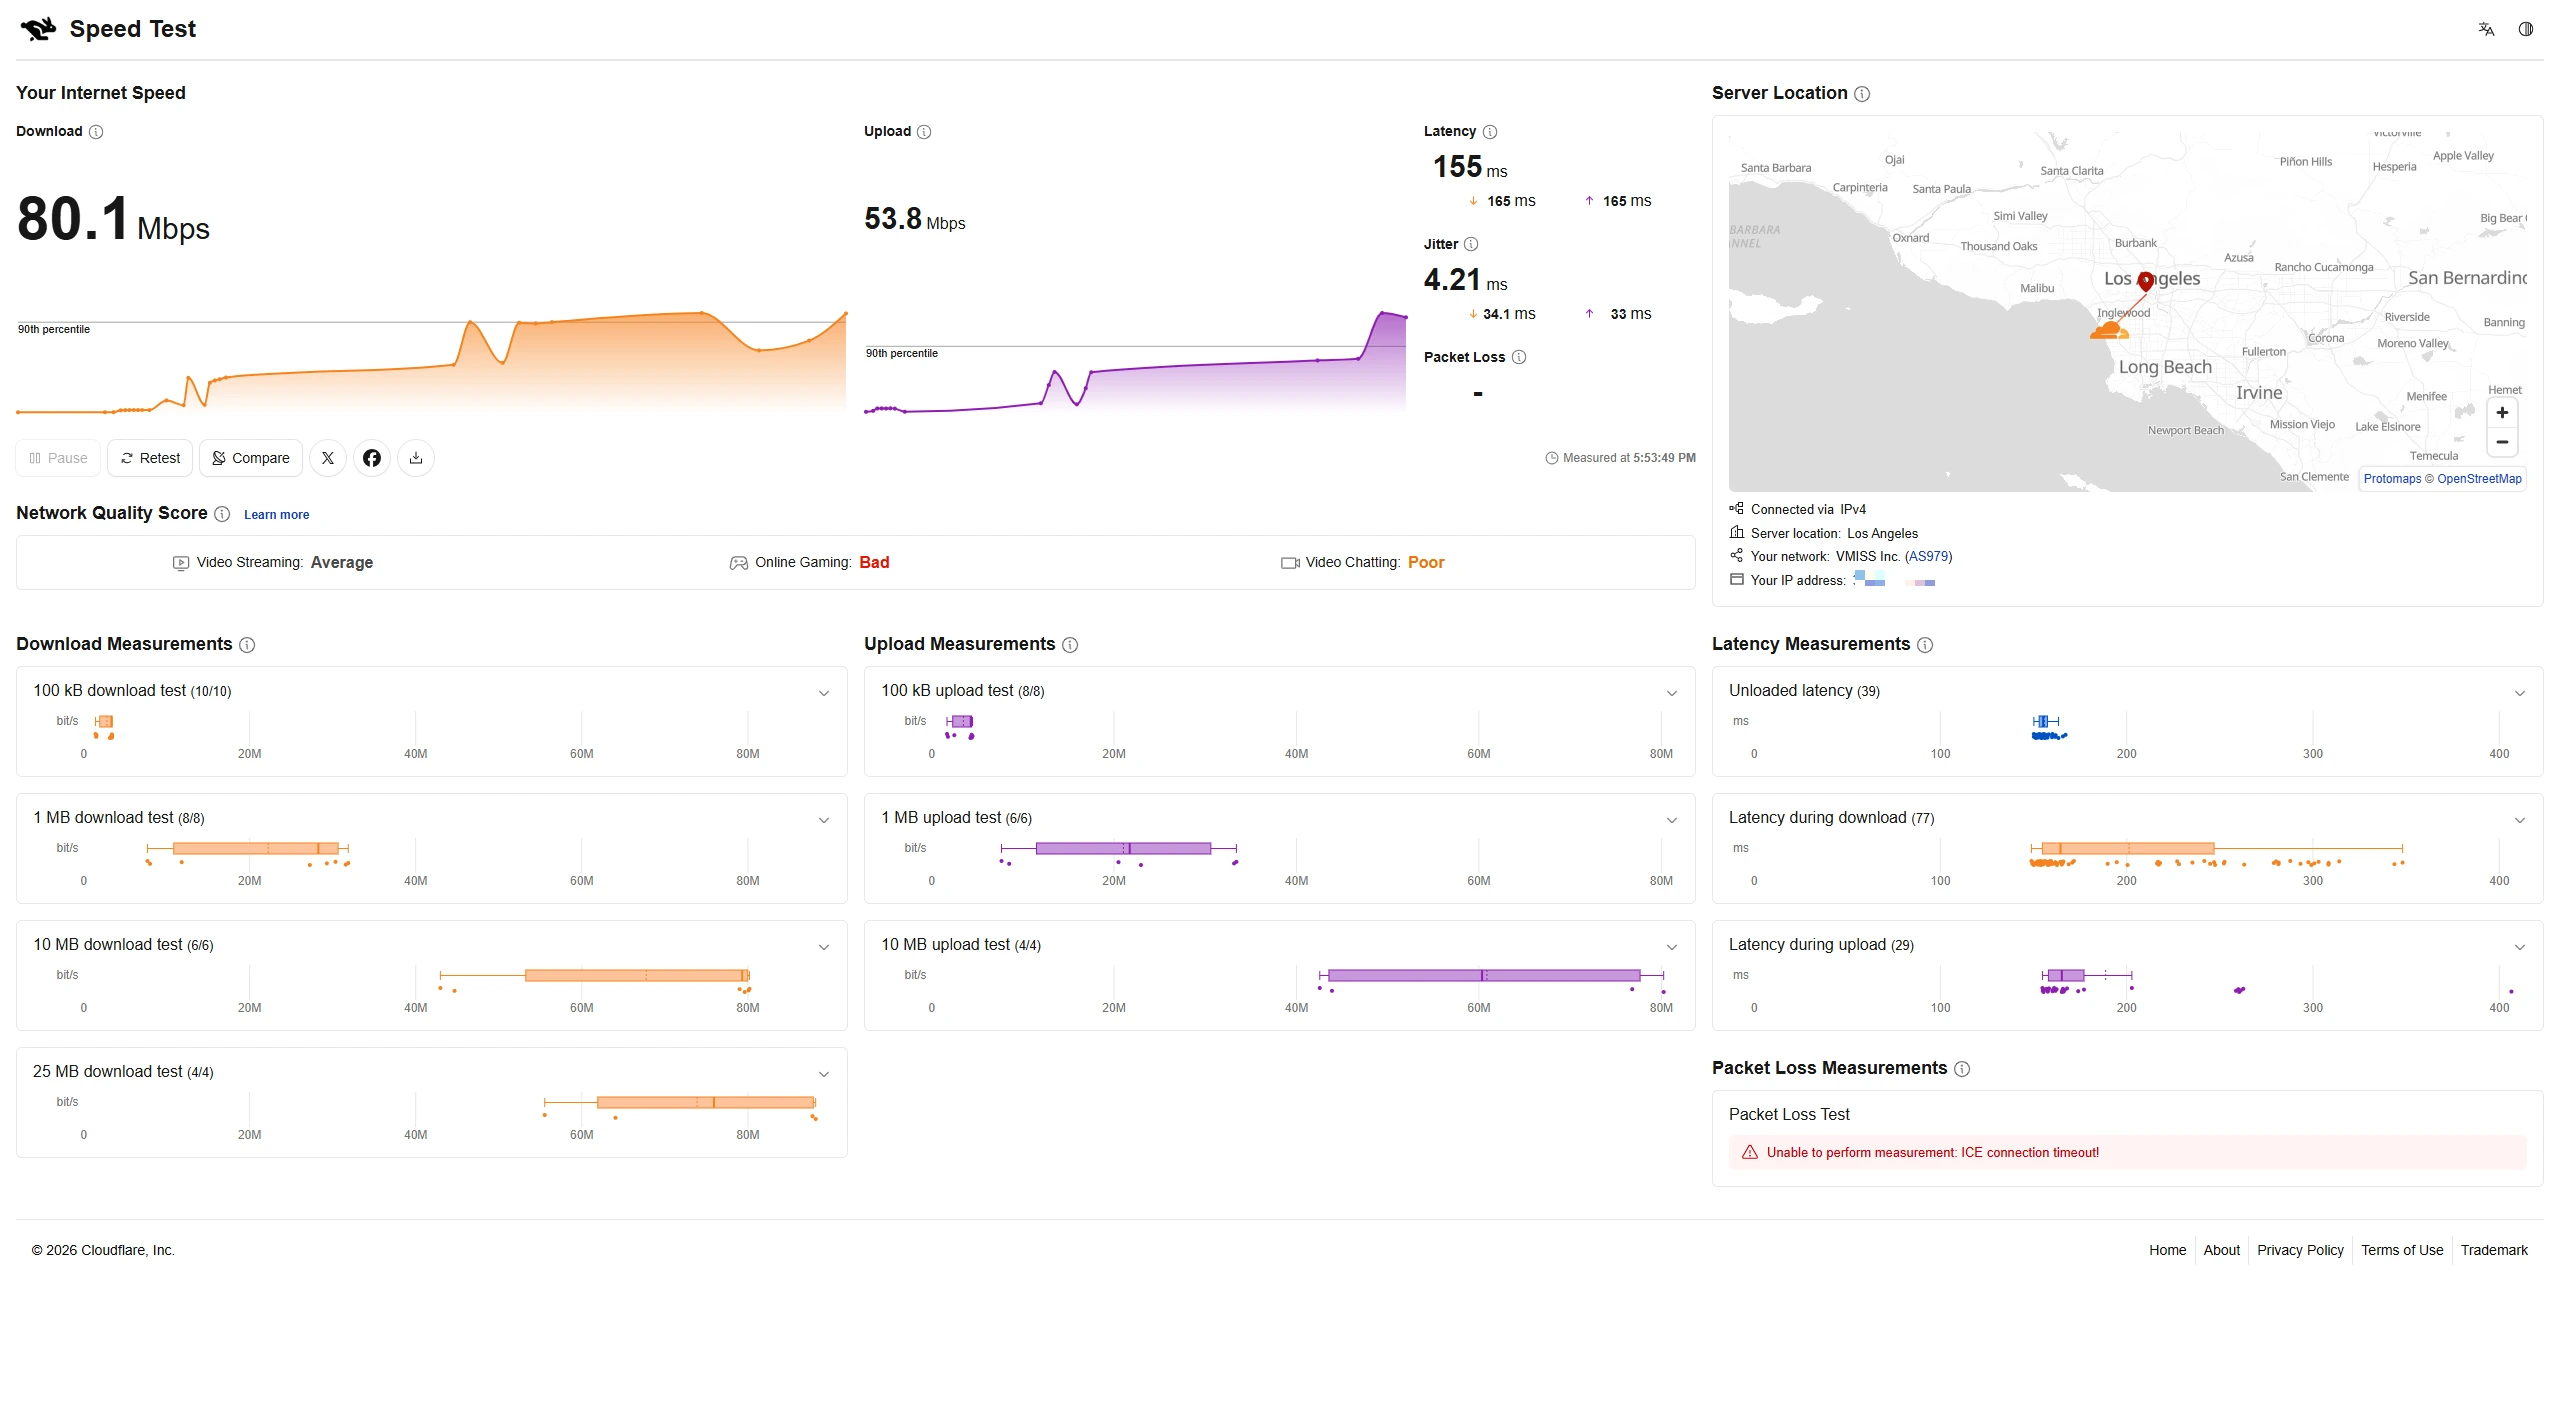Click the Packet Loss info icon
Screen dimensions: 2559x1424
pyautogui.click(x=1519, y=357)
